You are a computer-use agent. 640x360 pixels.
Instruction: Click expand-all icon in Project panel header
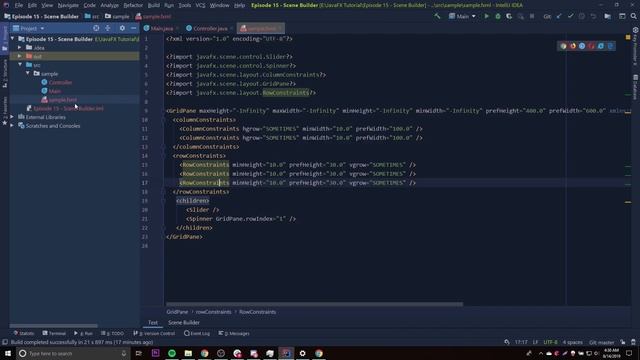(108, 28)
